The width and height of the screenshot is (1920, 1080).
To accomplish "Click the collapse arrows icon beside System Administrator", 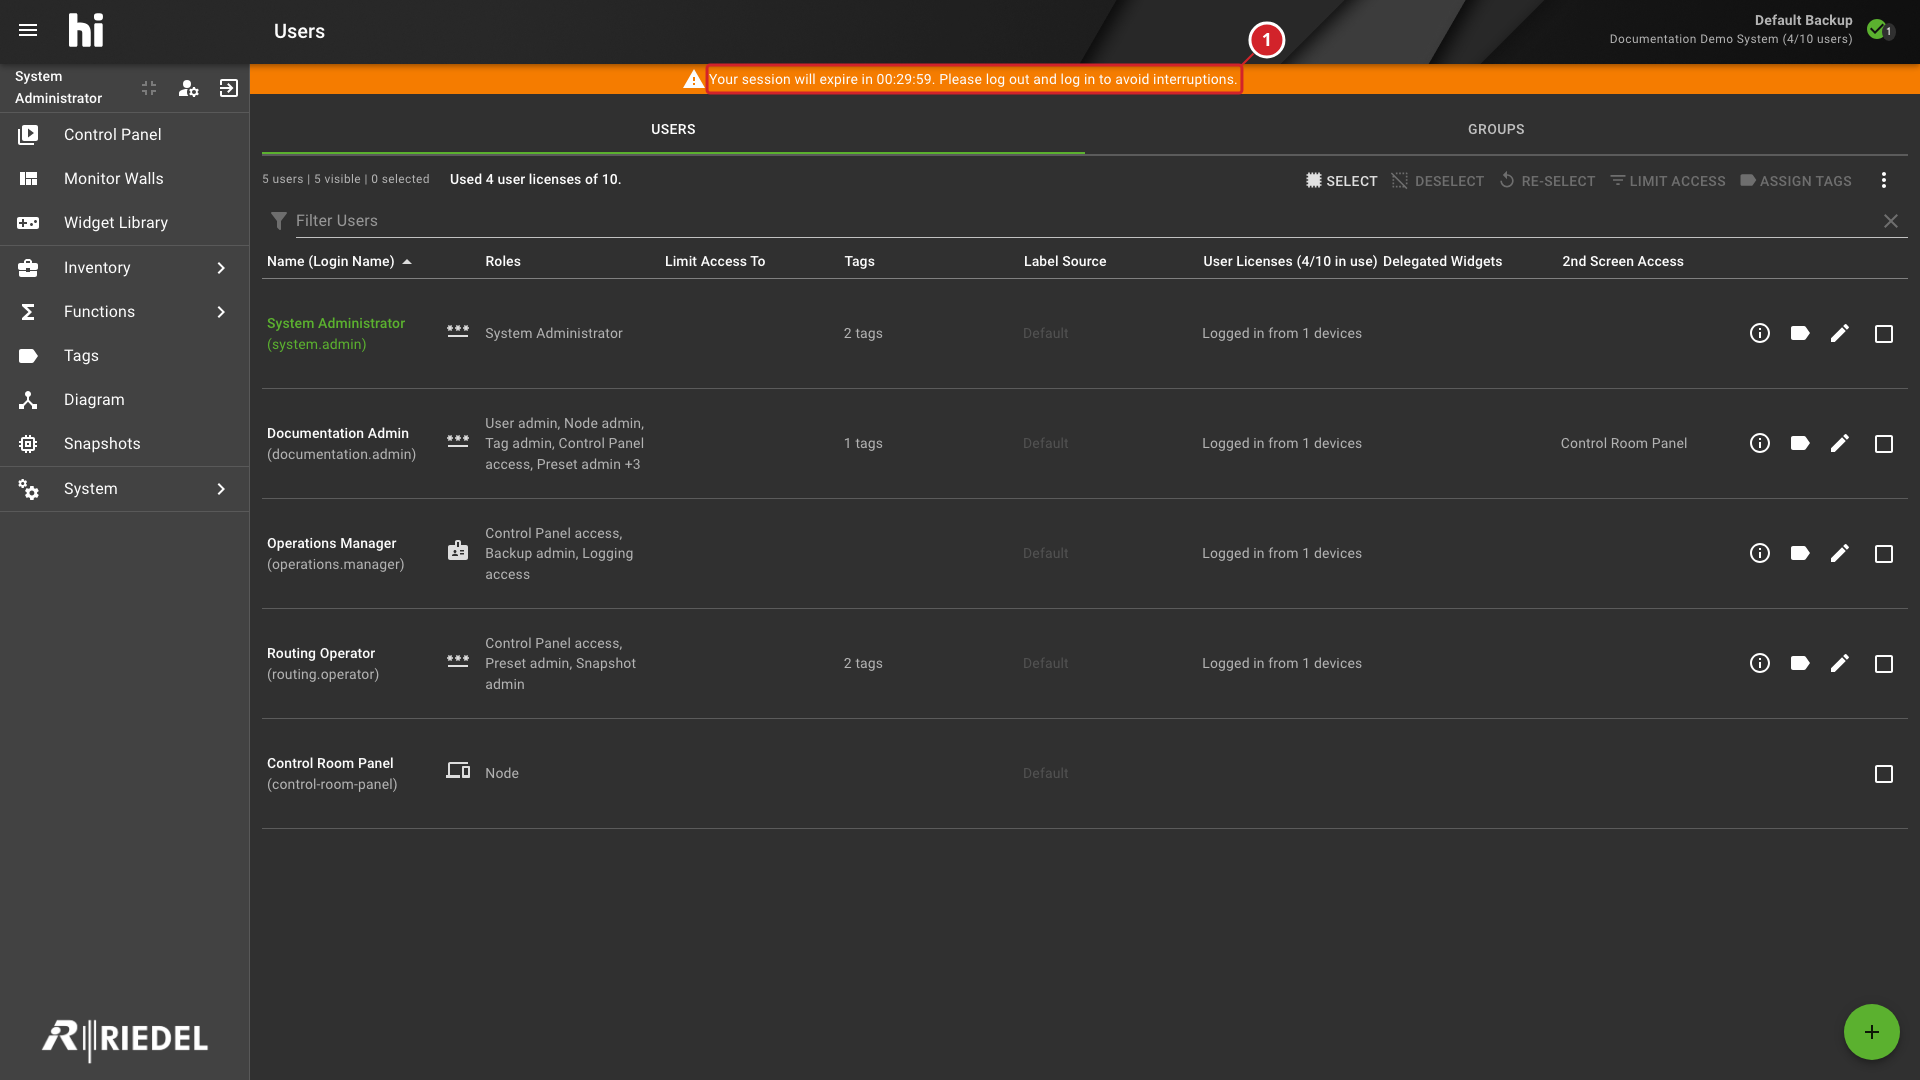I will click(x=149, y=88).
